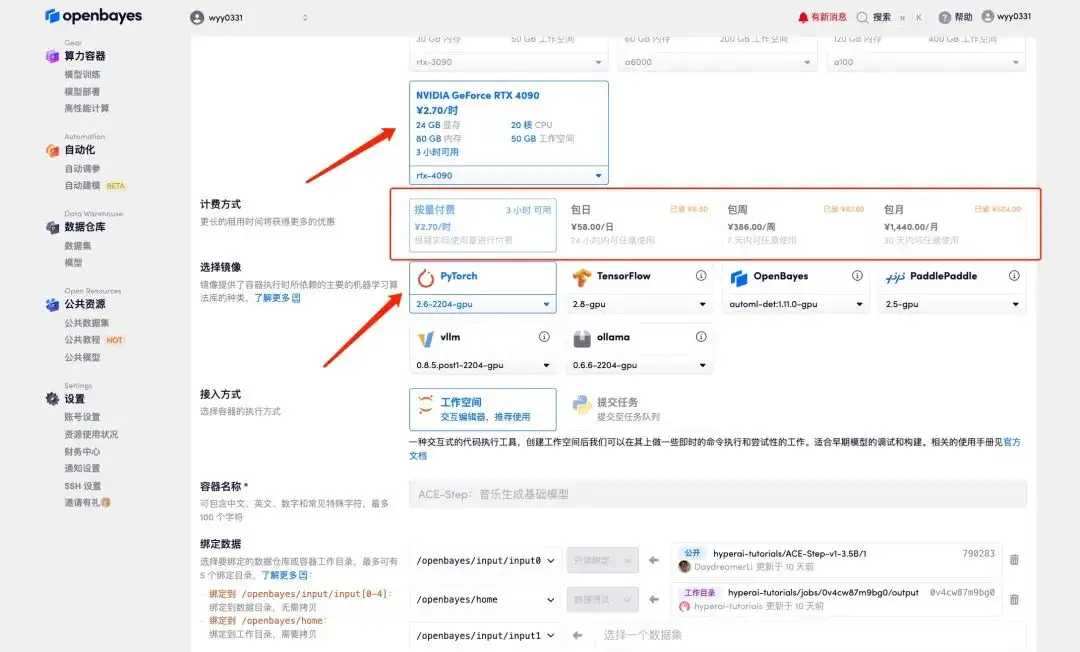This screenshot has height=652, width=1080.
Task: Open 自动调参 in sidebar
Action: [82, 169]
